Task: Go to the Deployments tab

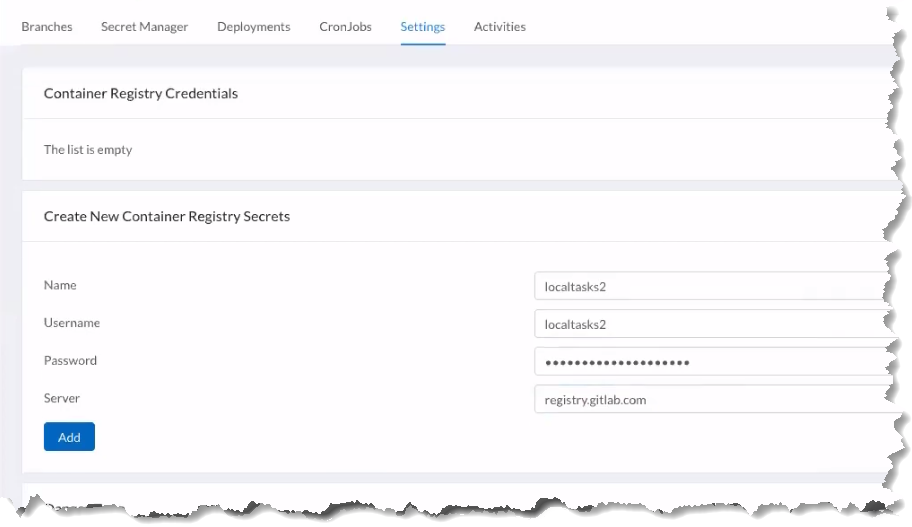Action: coord(253,27)
